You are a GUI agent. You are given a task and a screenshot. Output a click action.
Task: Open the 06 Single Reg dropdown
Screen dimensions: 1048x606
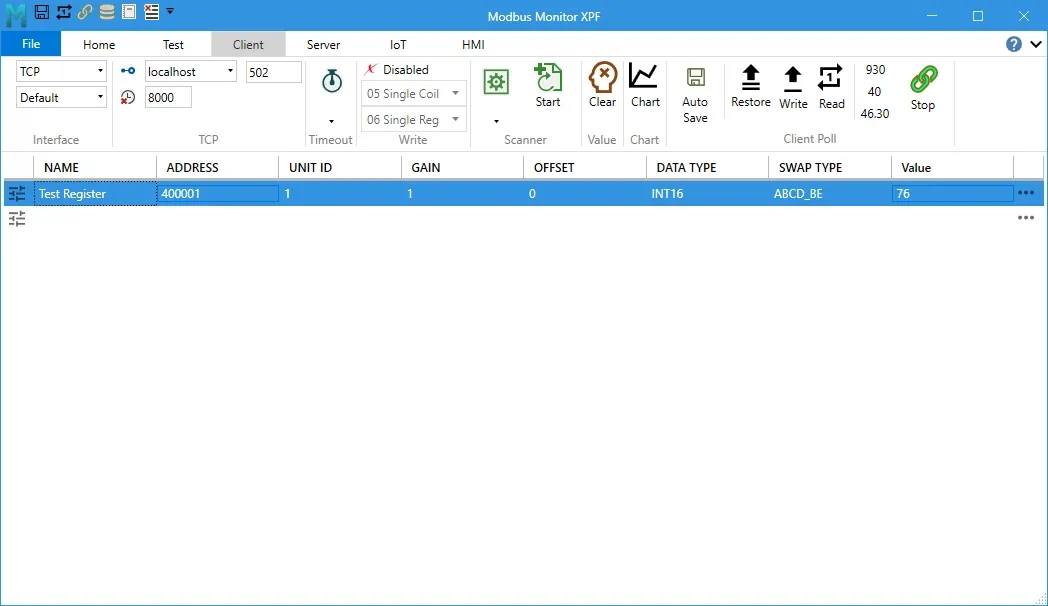(x=414, y=120)
